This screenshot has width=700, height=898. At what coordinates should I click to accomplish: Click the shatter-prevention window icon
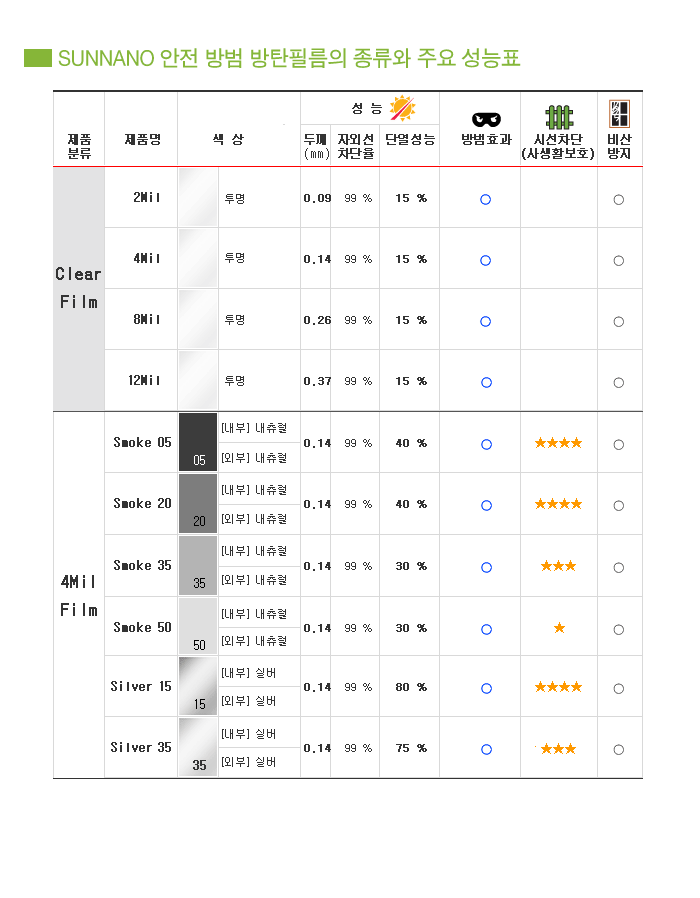point(619,113)
